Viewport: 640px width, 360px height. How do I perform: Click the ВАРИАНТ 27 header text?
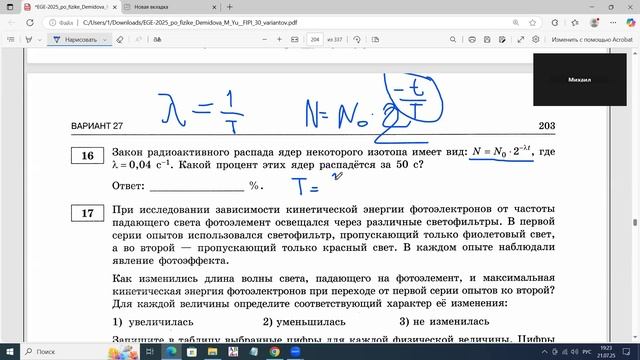[x=97, y=126]
